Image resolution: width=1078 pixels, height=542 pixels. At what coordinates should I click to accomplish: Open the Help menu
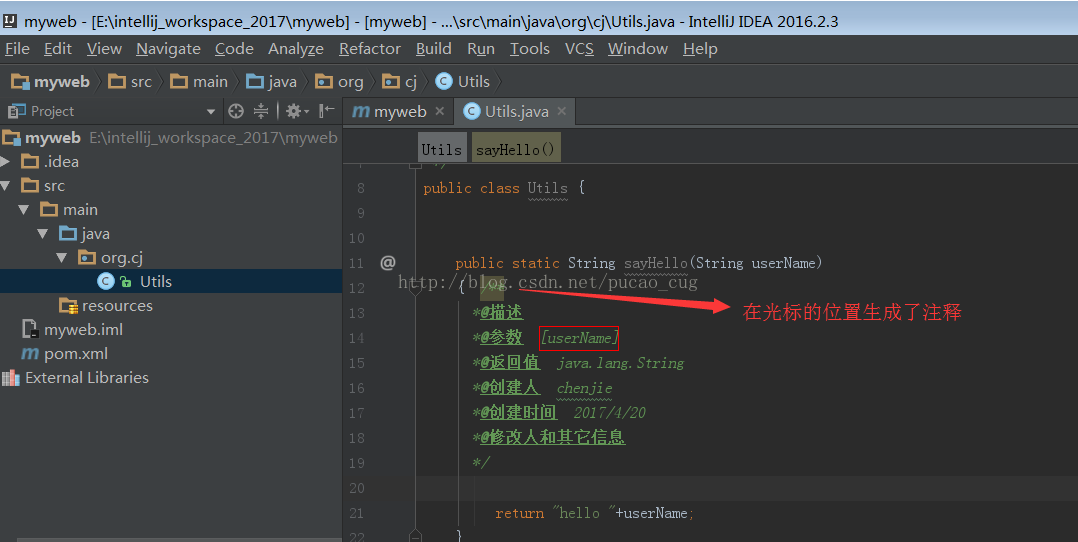tap(700, 49)
